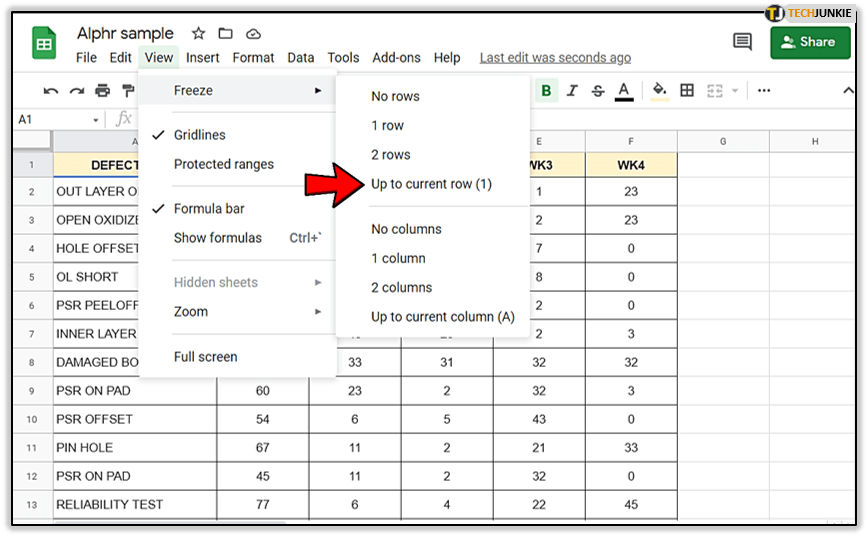The width and height of the screenshot is (868, 537).
Task: Apply strikethrough formatting
Action: tap(598, 91)
